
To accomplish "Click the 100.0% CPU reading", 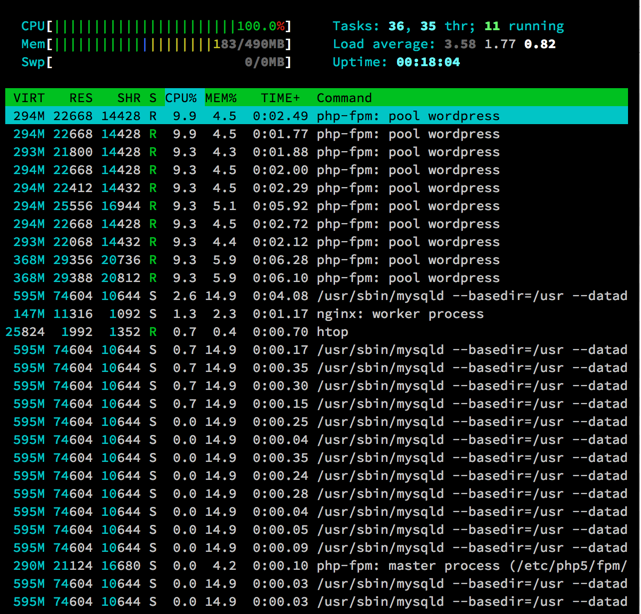I will tap(261, 27).
